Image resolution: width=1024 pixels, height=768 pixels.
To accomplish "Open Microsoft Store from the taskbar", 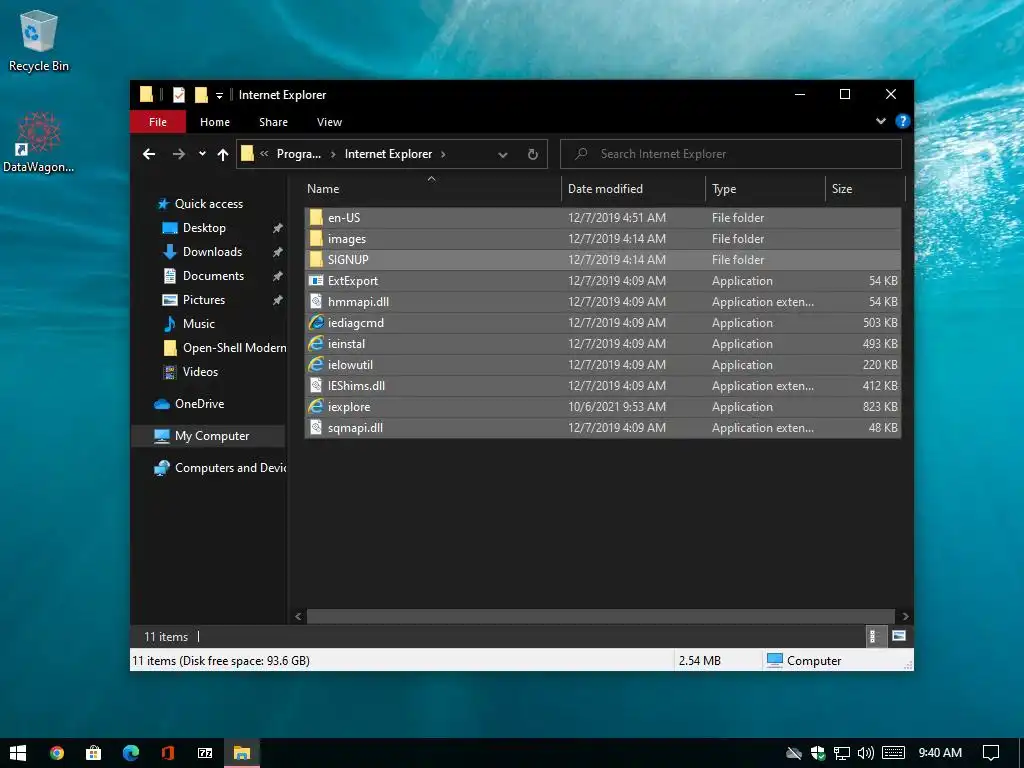I will (x=93, y=753).
